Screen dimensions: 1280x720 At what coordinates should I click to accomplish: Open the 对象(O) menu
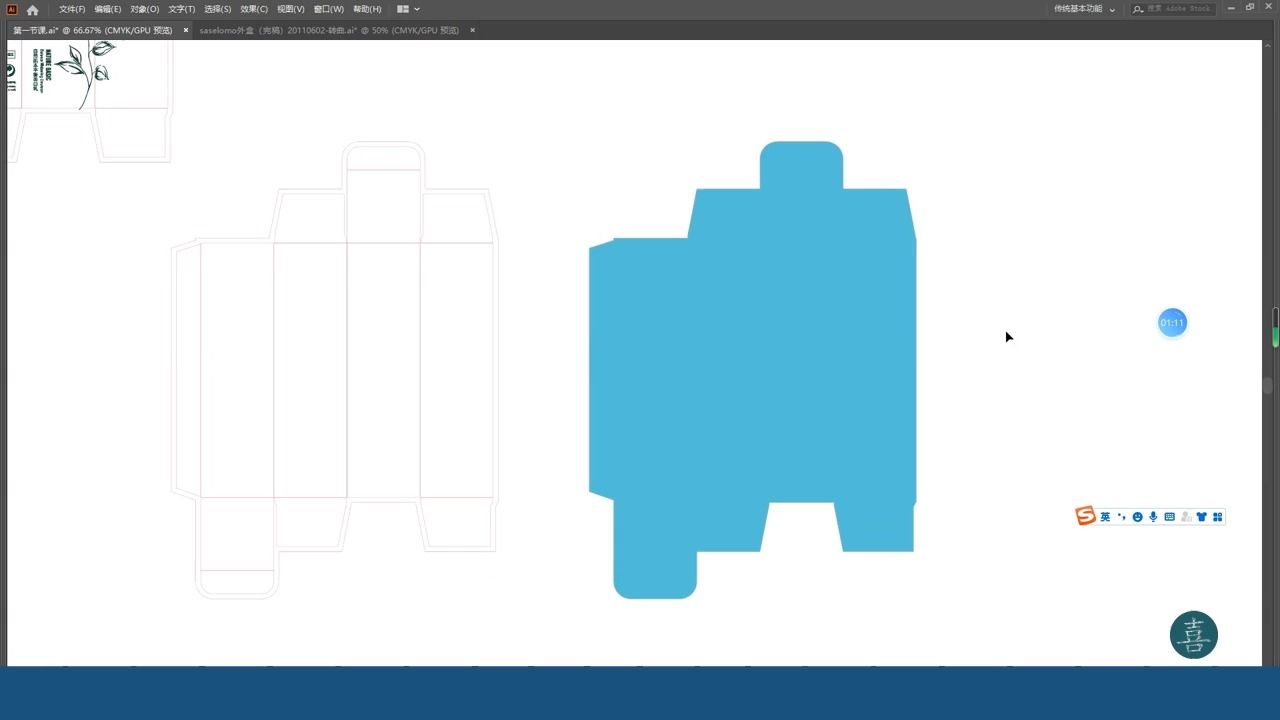tap(145, 9)
